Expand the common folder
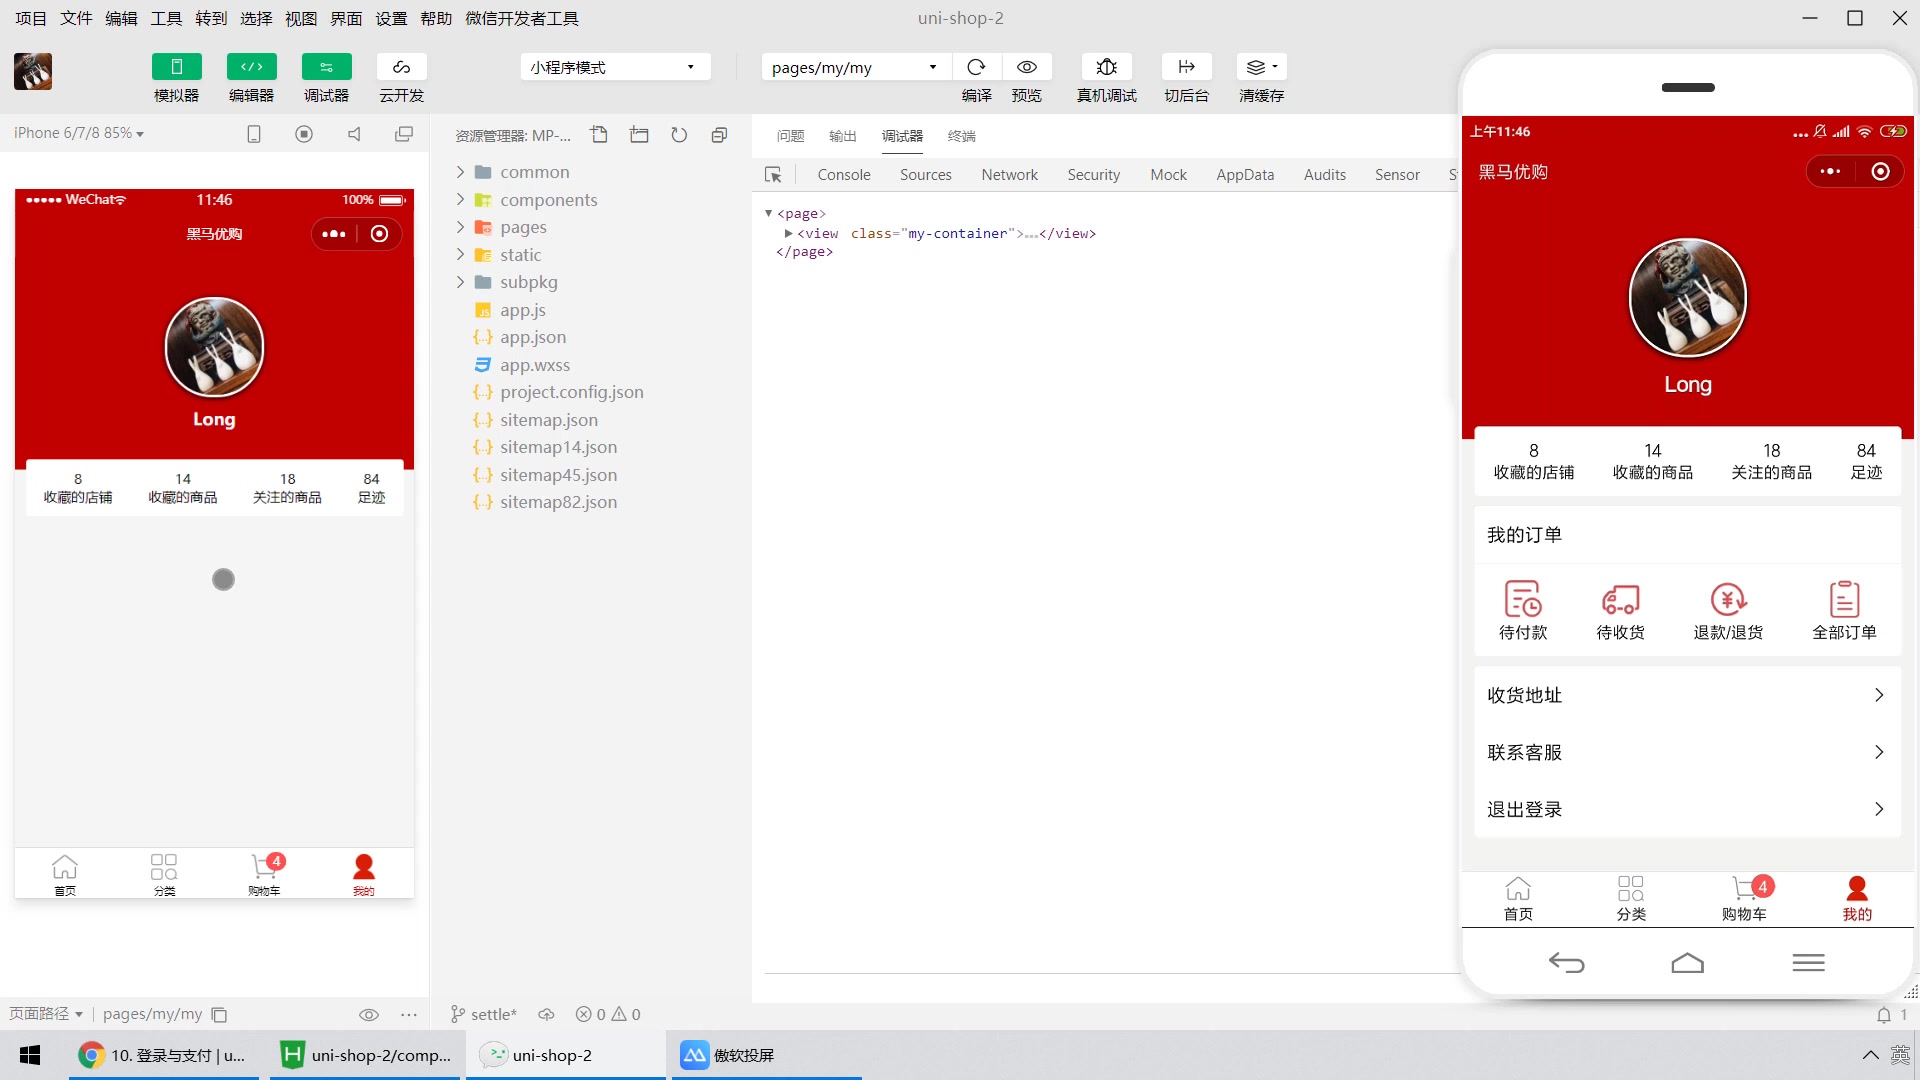The image size is (1920, 1080). (460, 172)
